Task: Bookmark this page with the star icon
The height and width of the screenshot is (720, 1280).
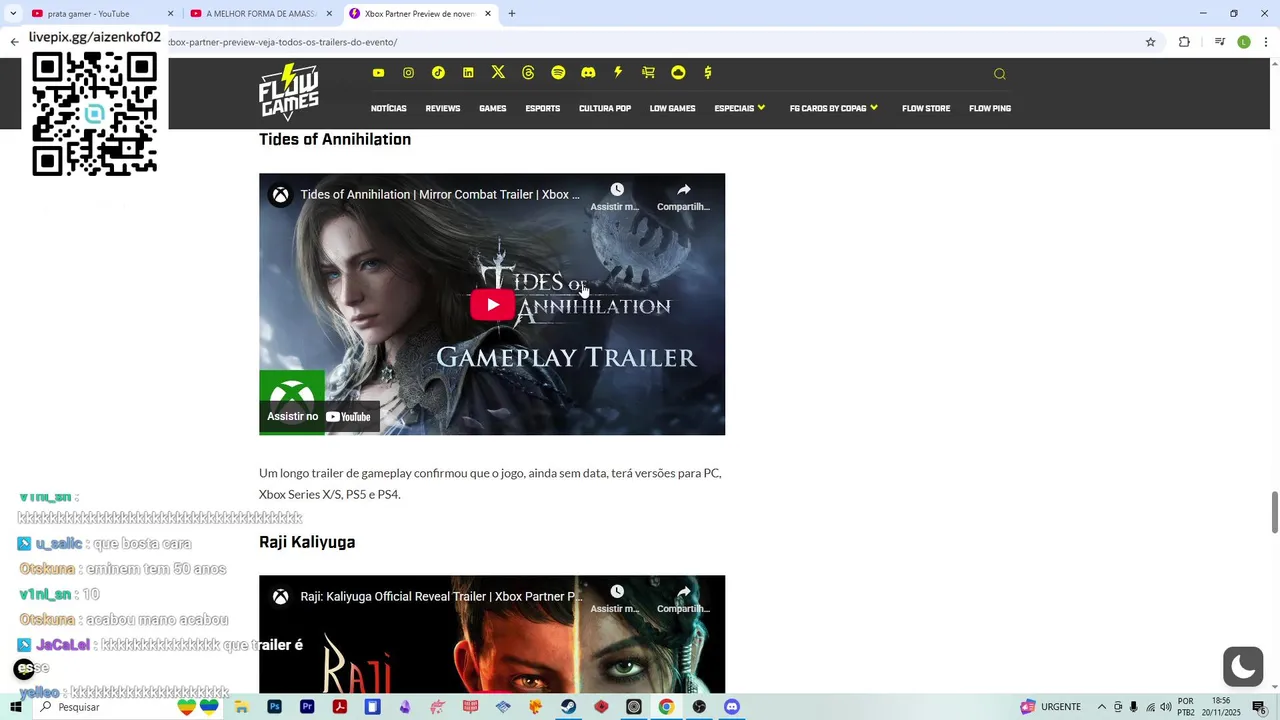Action: tap(1150, 42)
